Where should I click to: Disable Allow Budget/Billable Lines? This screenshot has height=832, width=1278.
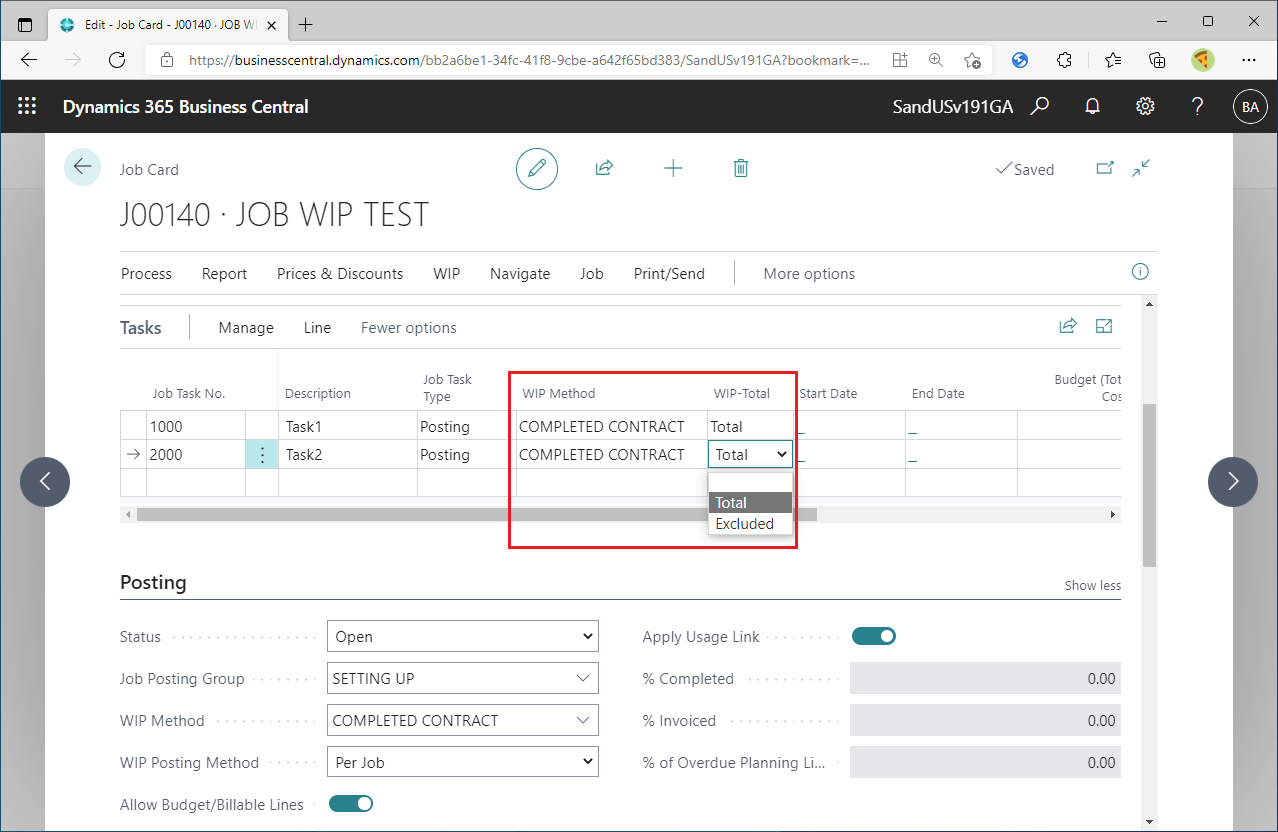click(350, 803)
